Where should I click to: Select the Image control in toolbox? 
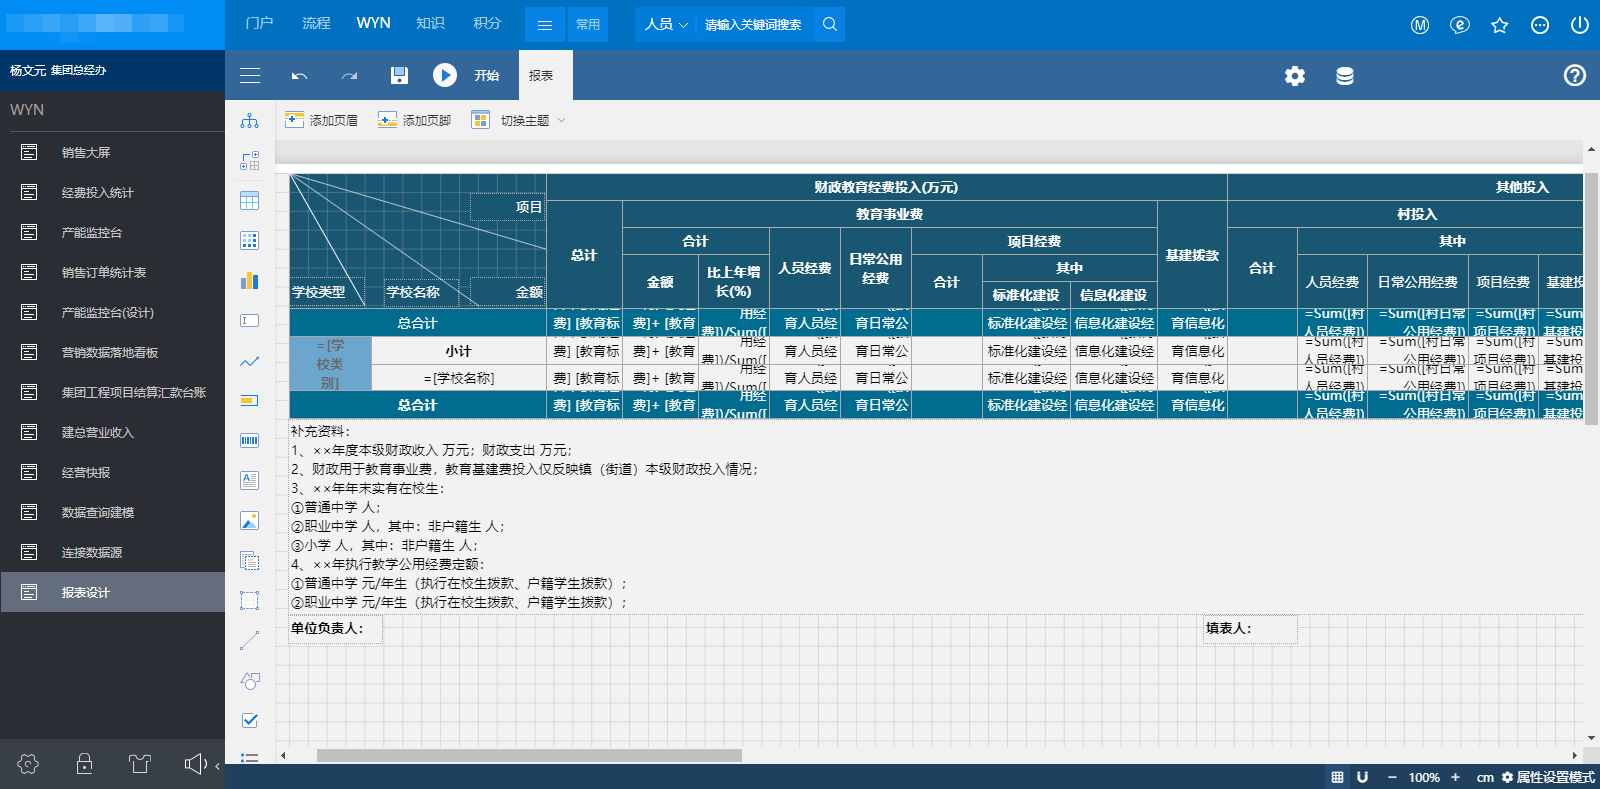tap(250, 521)
